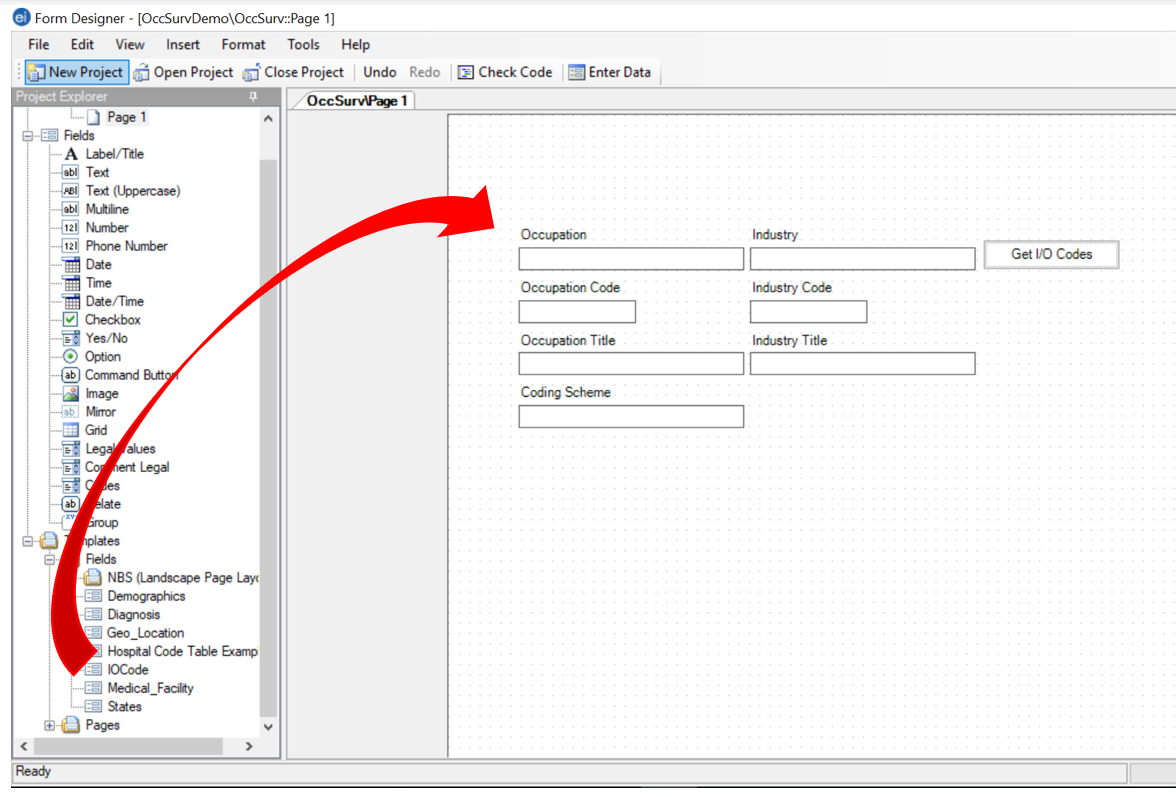Collapse the Fields node under Templates
Viewport: 1176px width, 797px height.
50,559
